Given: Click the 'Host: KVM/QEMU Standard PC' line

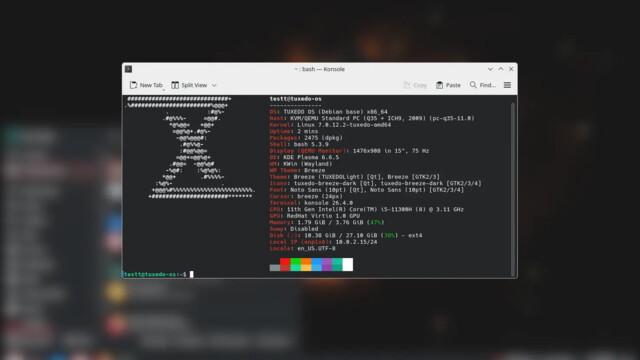Looking at the screenshot, I should coord(372,118).
